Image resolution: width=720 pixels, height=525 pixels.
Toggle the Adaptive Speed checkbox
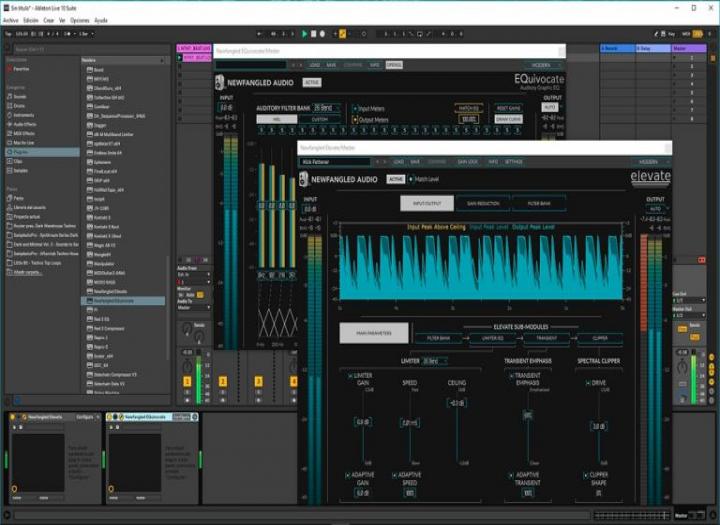click(394, 475)
